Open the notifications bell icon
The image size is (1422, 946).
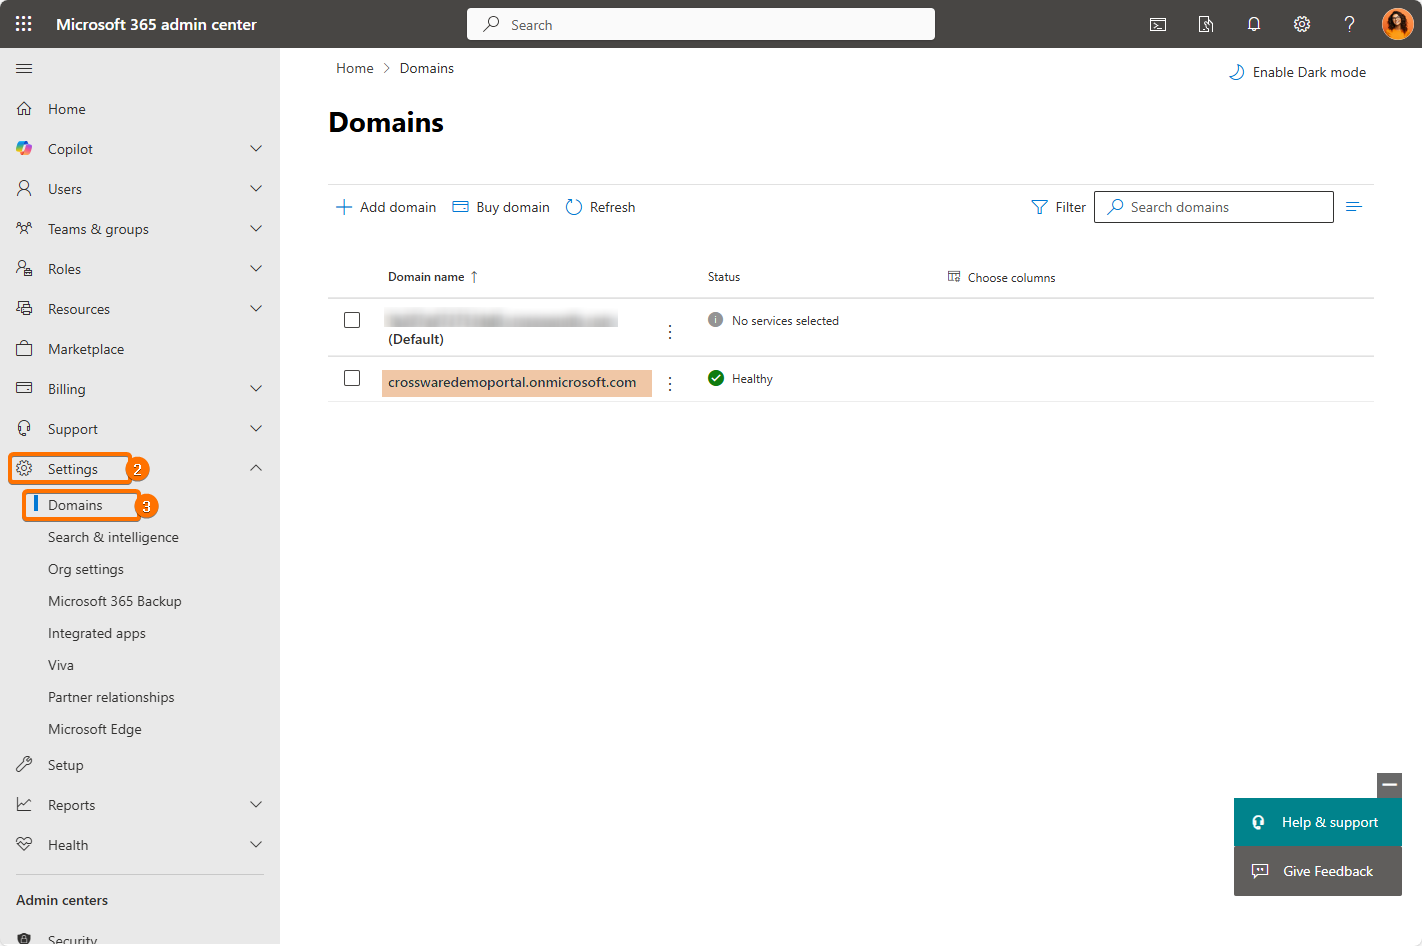coord(1253,24)
